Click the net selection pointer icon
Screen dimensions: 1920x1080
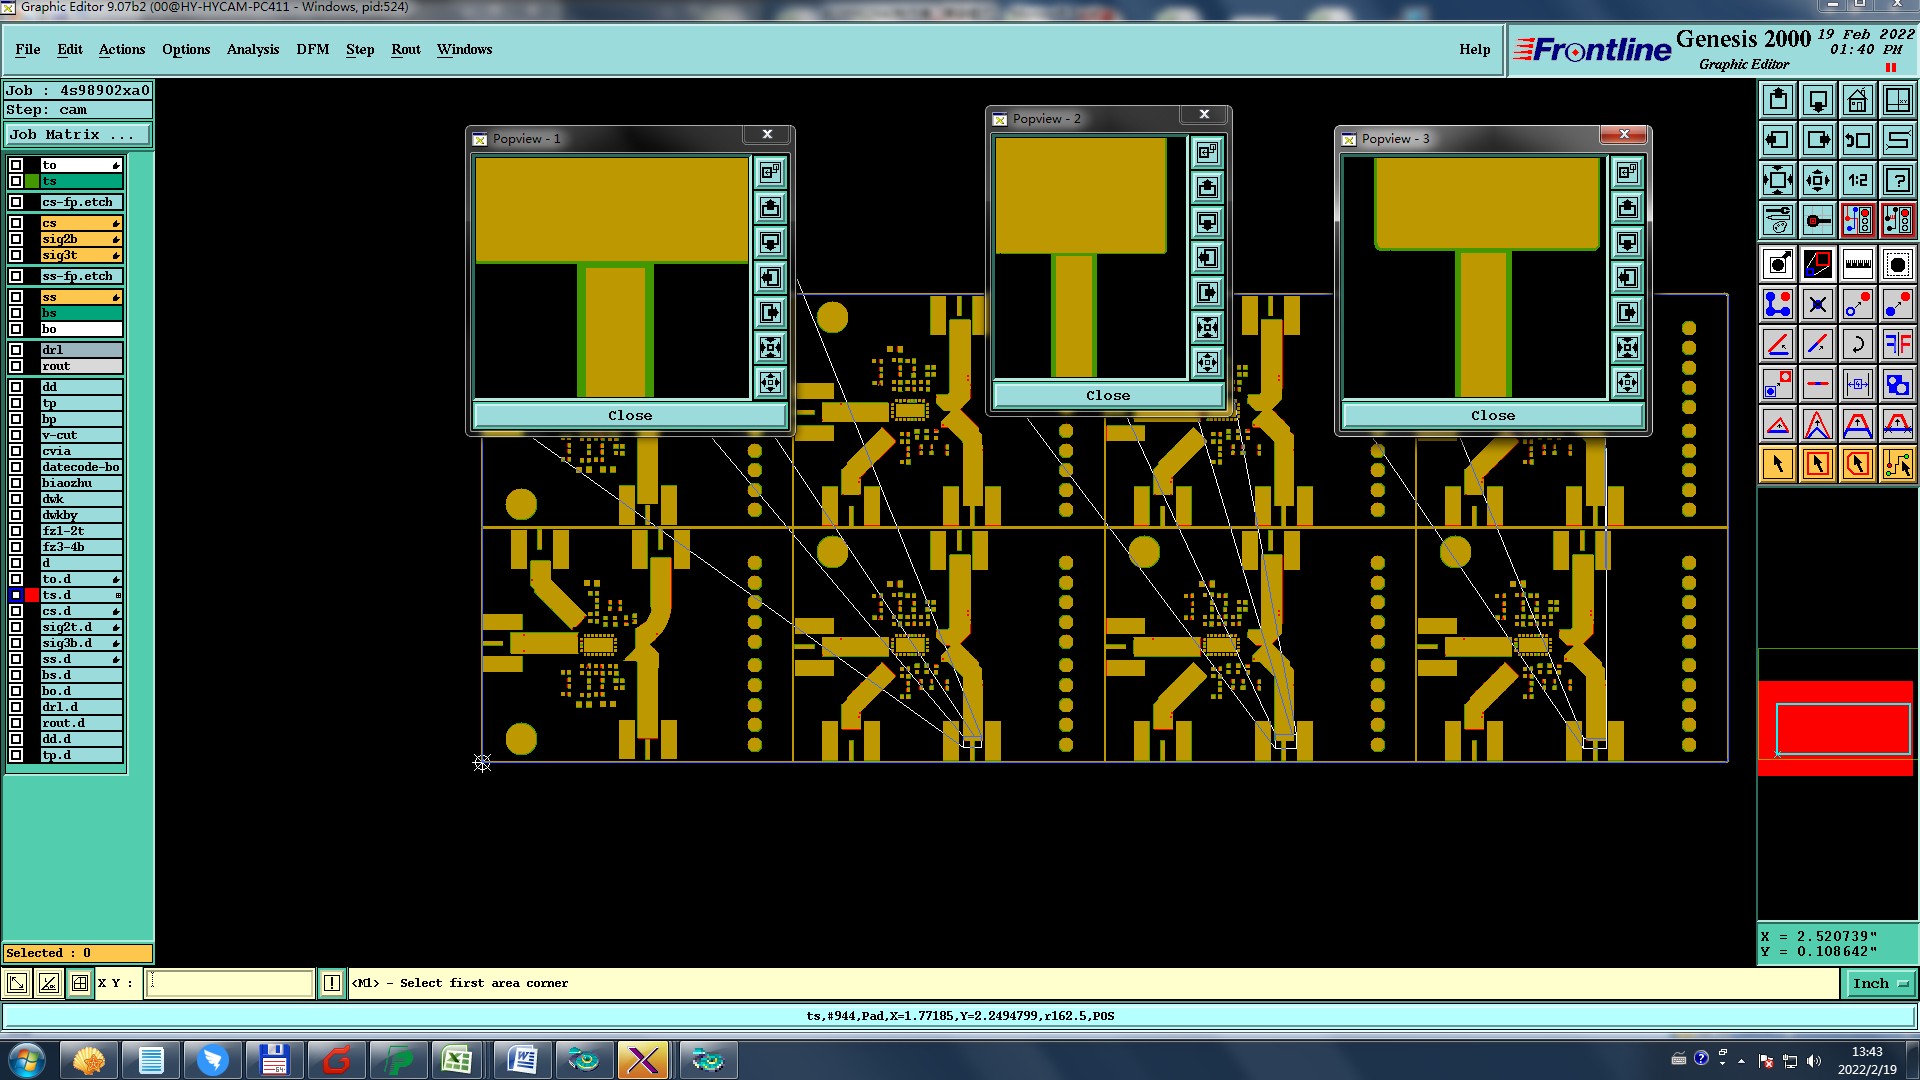coord(1897,464)
